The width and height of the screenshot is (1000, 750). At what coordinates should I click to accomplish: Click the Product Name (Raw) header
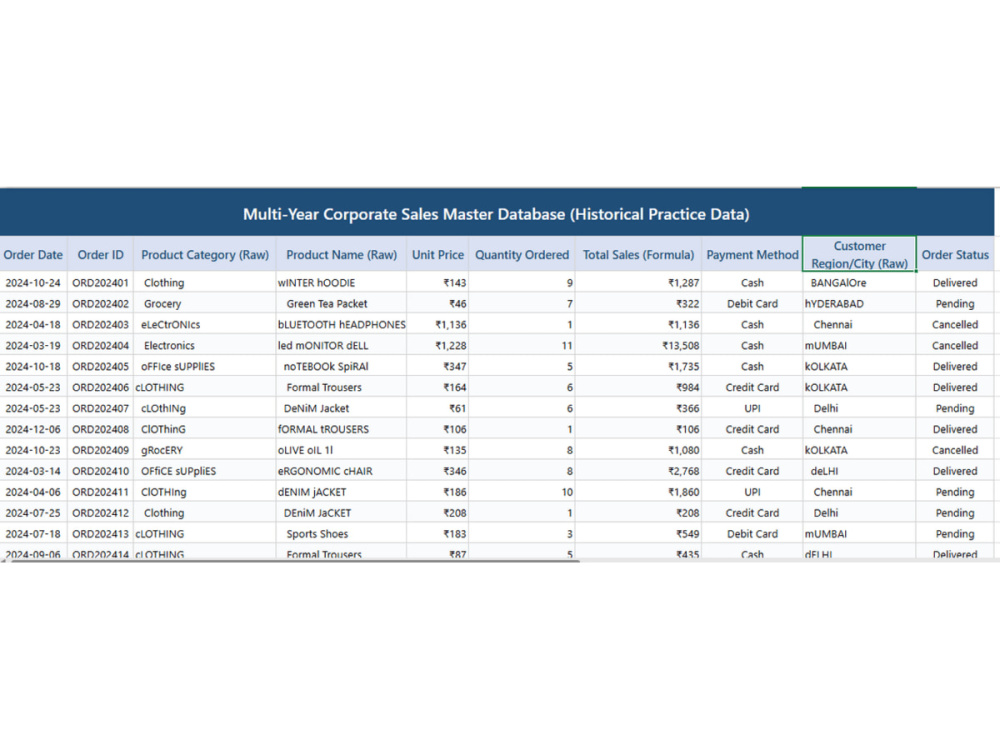click(341, 254)
